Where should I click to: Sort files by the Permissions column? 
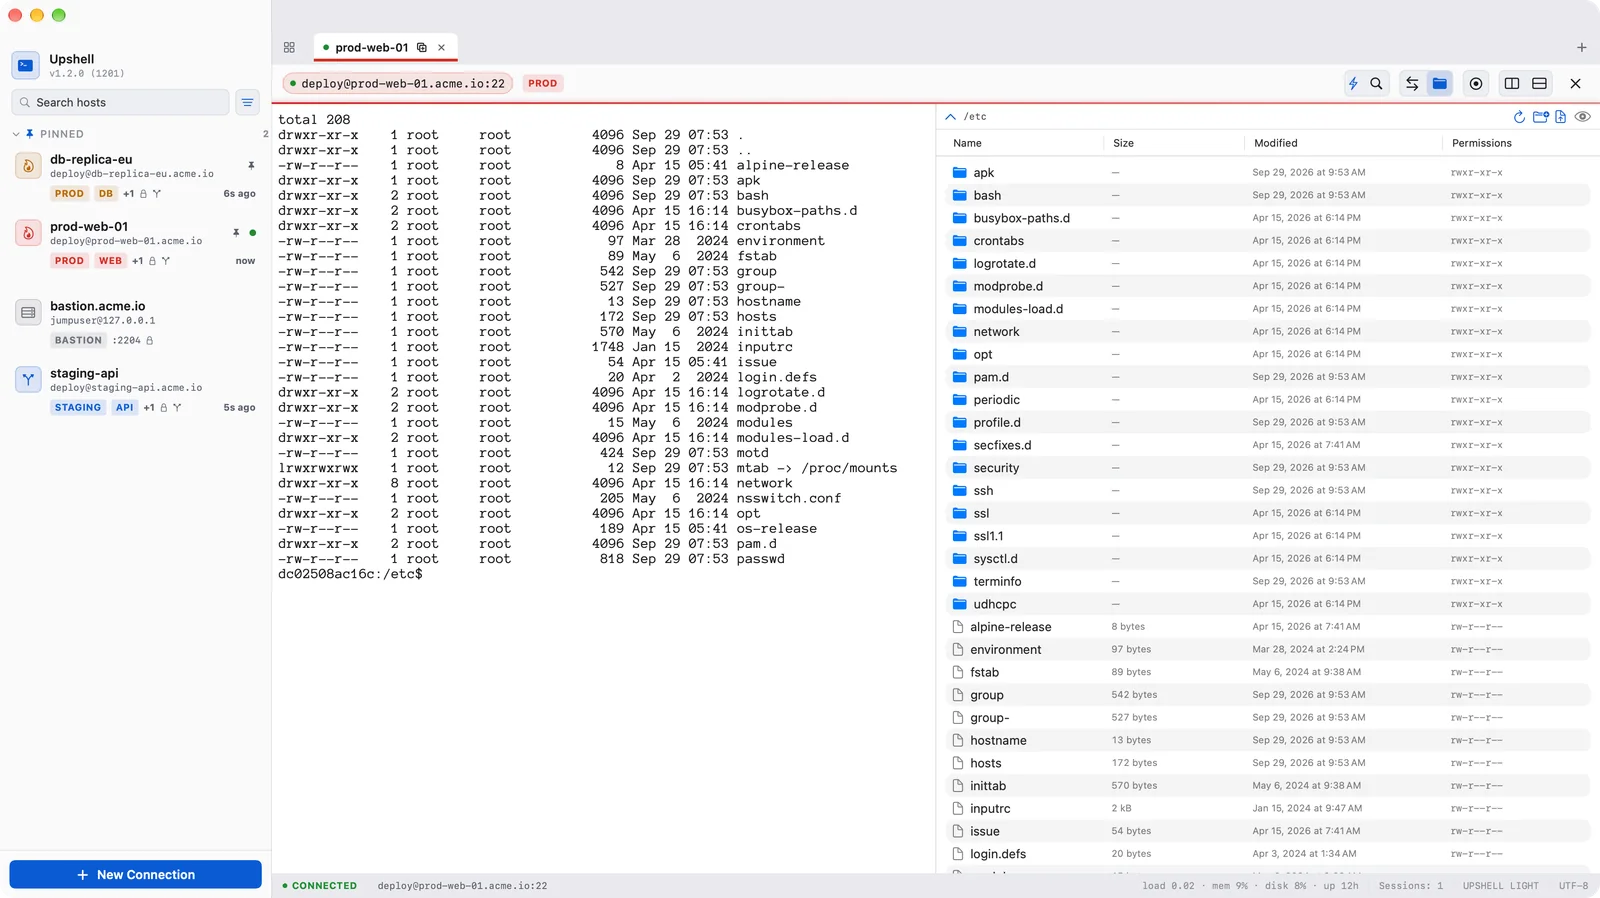click(x=1482, y=143)
